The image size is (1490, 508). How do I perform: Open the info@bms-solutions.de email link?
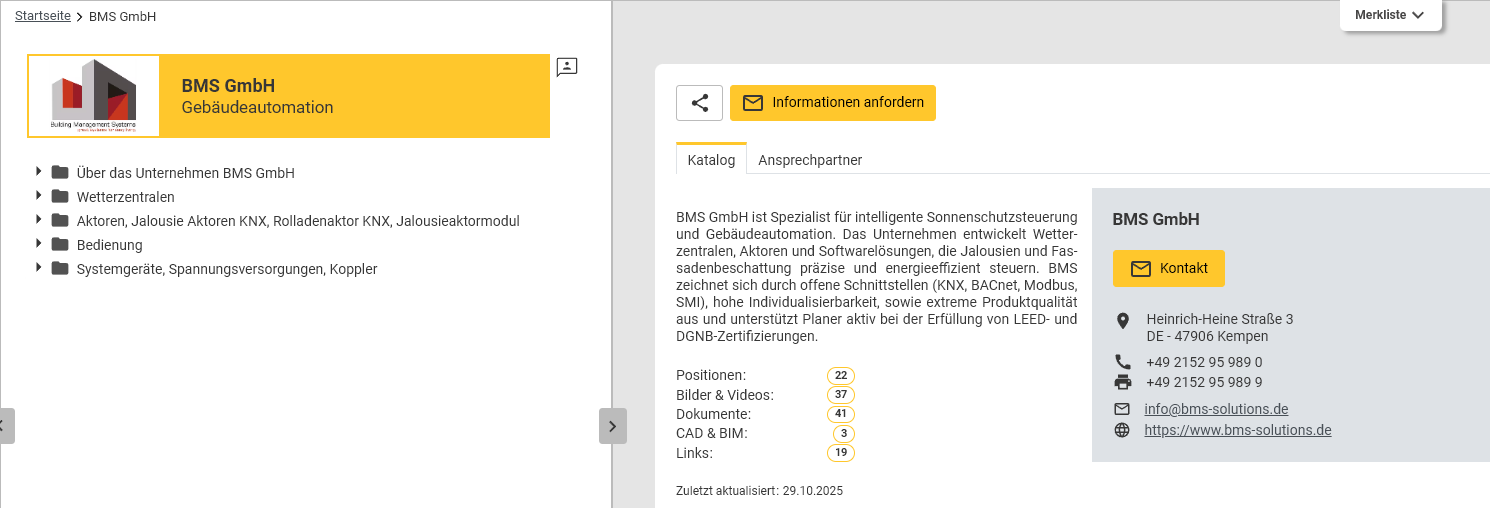coord(1216,409)
